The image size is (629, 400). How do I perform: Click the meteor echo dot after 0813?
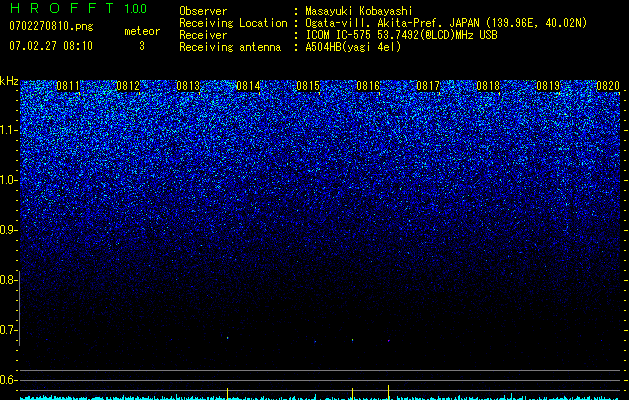point(227,338)
